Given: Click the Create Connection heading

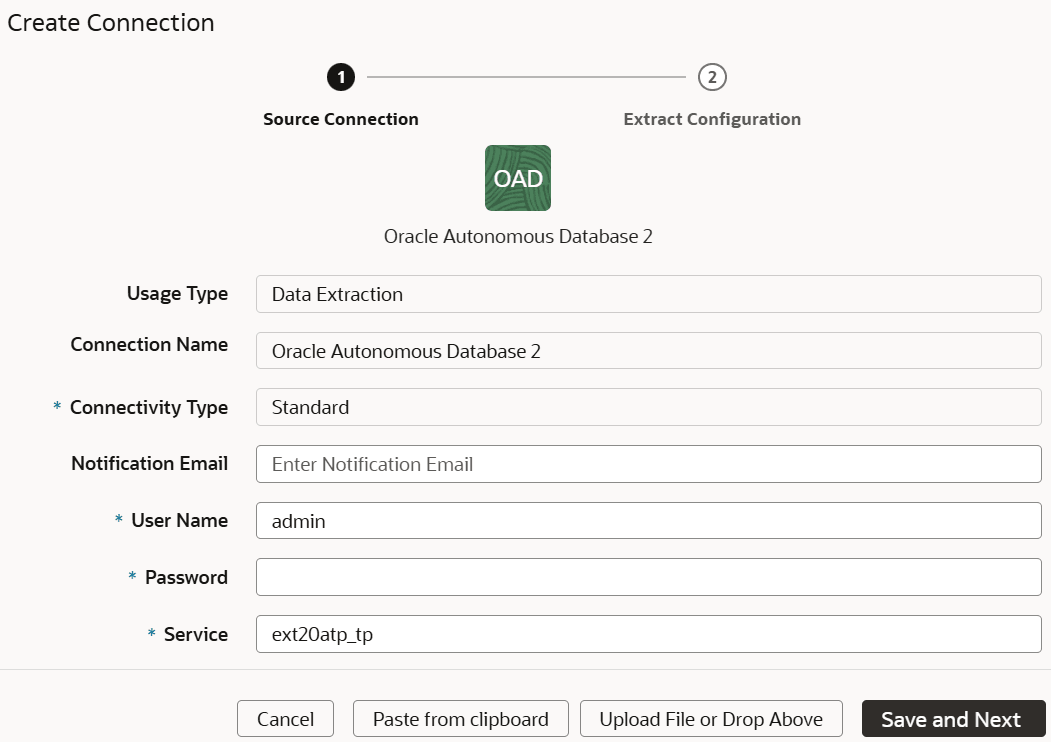Looking at the screenshot, I should coord(110,22).
